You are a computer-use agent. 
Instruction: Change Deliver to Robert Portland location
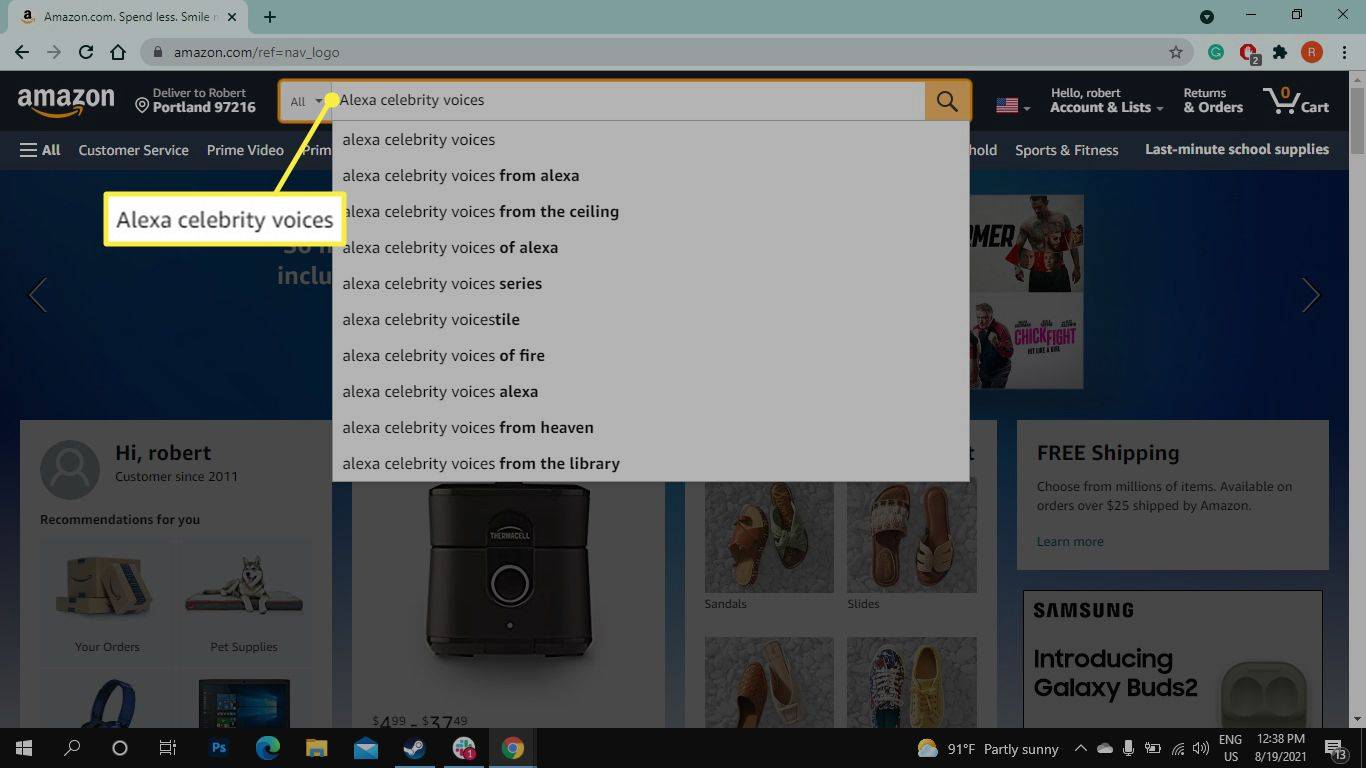click(x=196, y=100)
